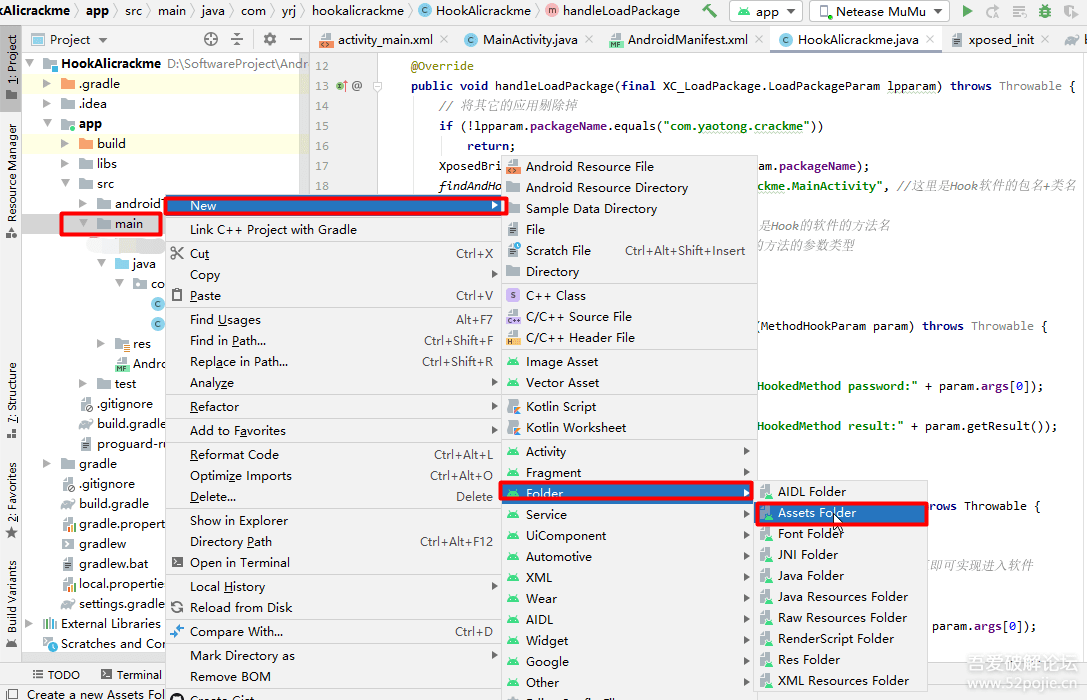Screen dimensions: 1087x700
Task: Open Netease MuMu device dropdown
Action: tap(880, 11)
